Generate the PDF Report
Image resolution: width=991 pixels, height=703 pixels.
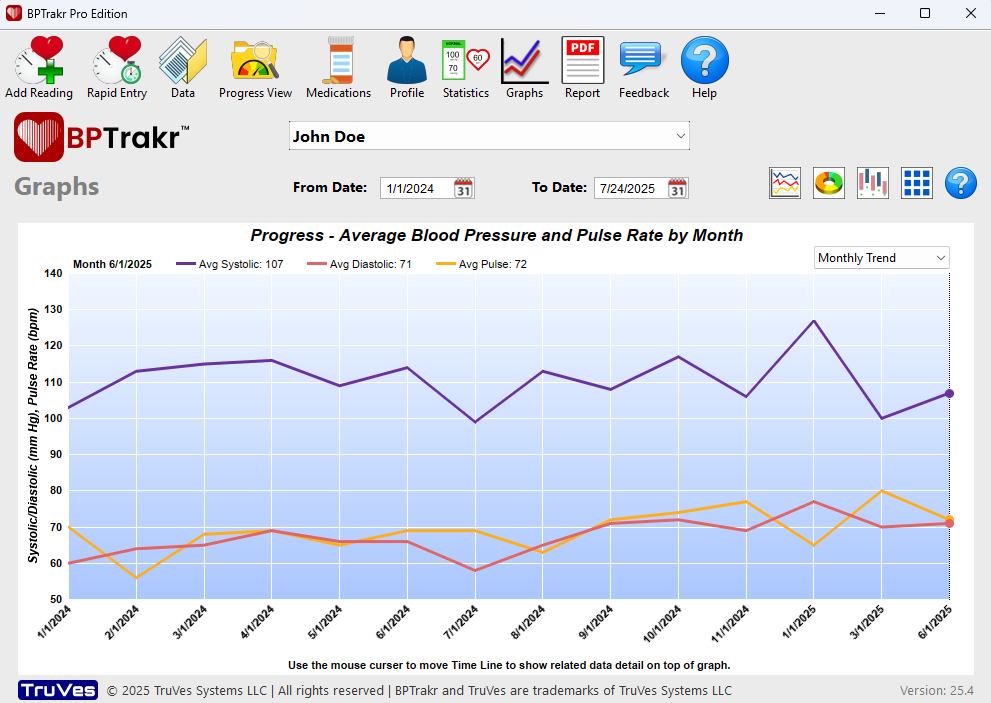coord(582,67)
